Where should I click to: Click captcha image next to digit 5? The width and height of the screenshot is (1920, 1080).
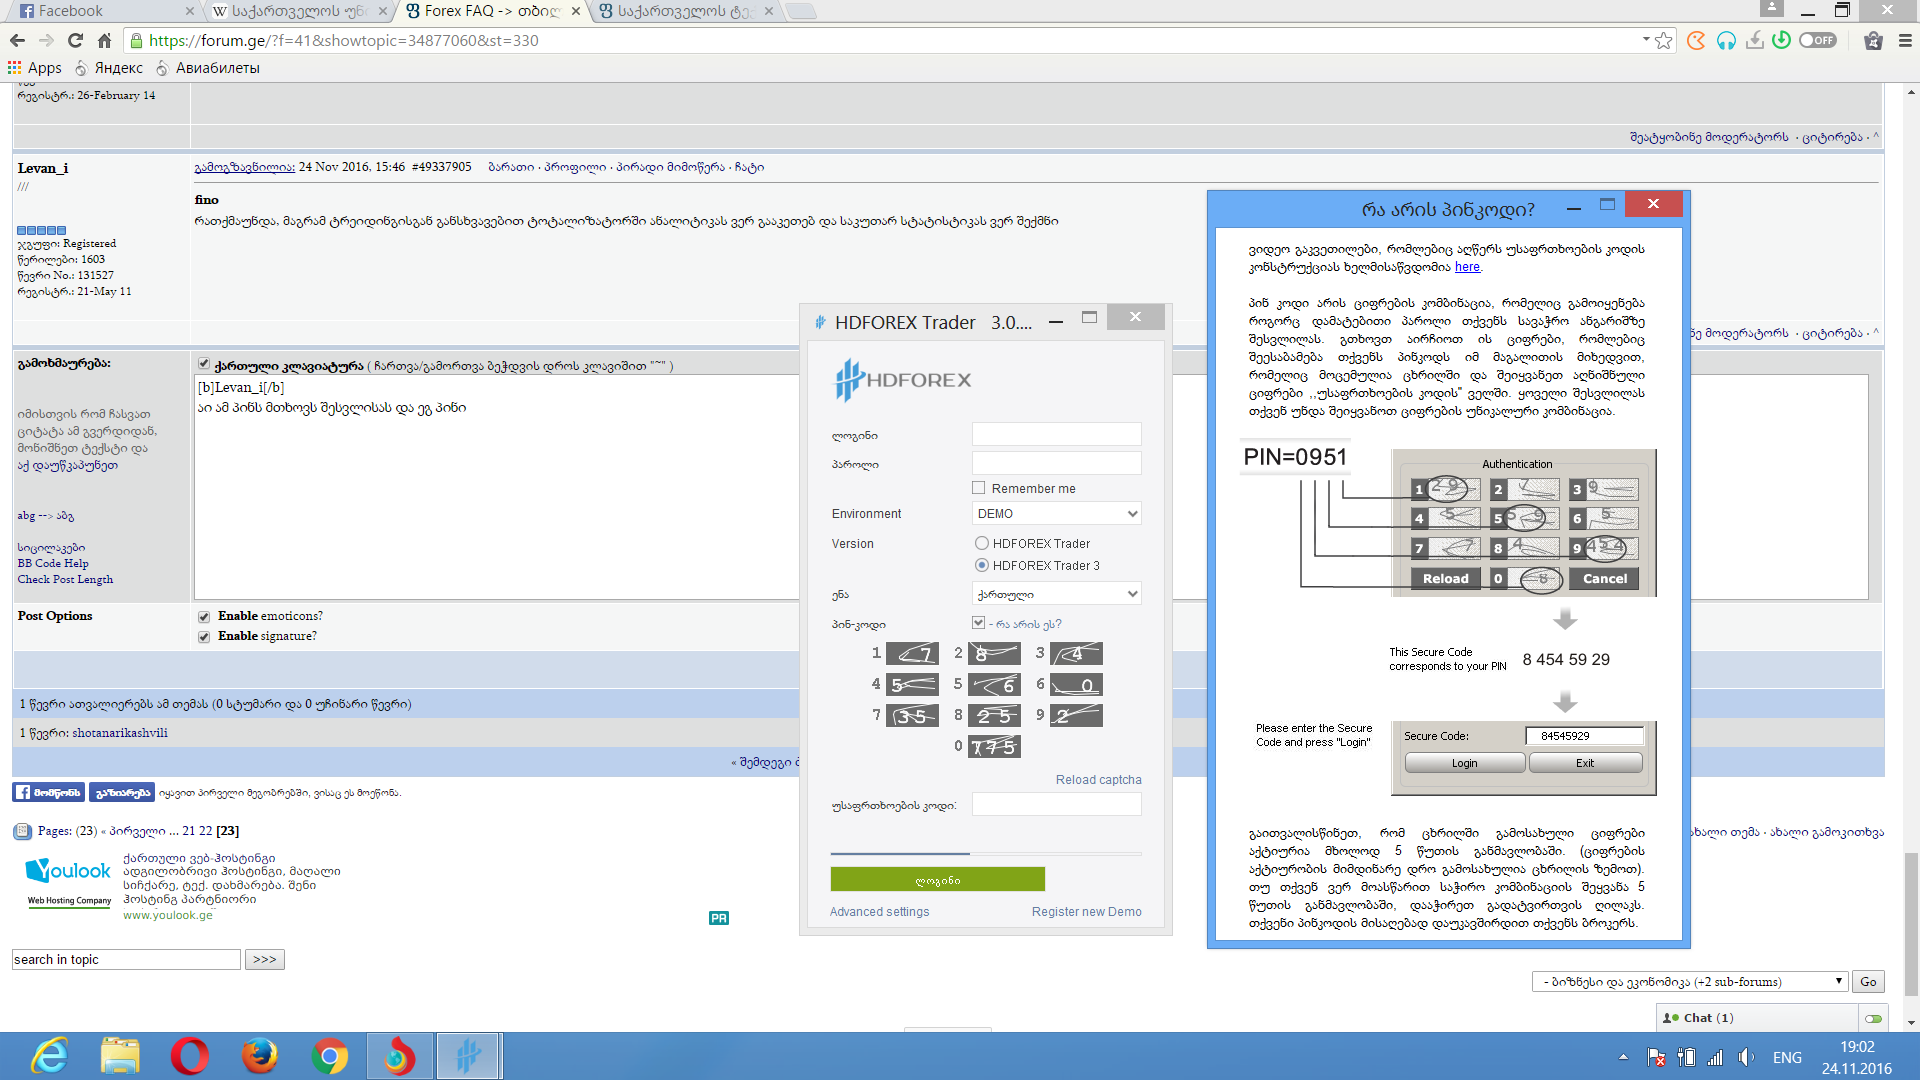point(994,685)
